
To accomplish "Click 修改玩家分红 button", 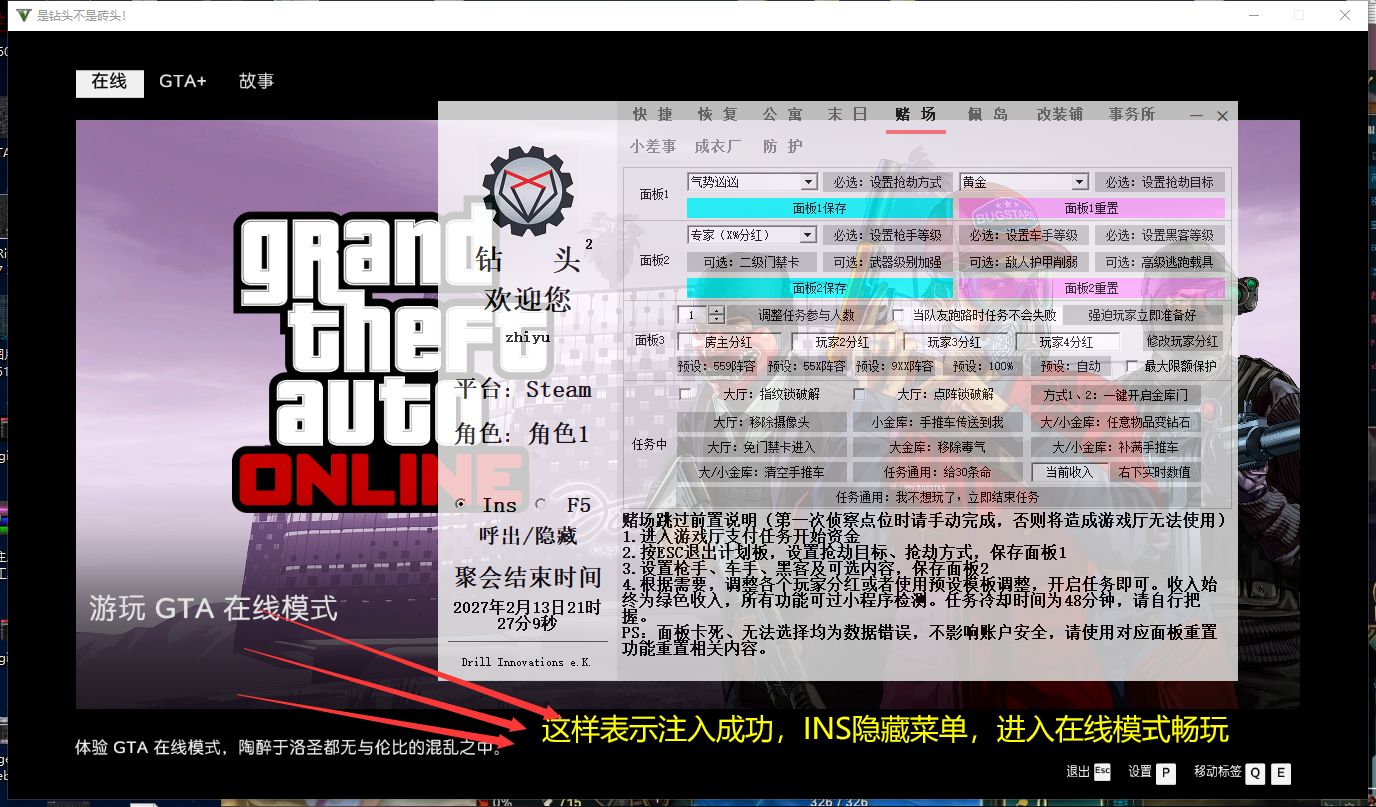I will pos(1184,342).
